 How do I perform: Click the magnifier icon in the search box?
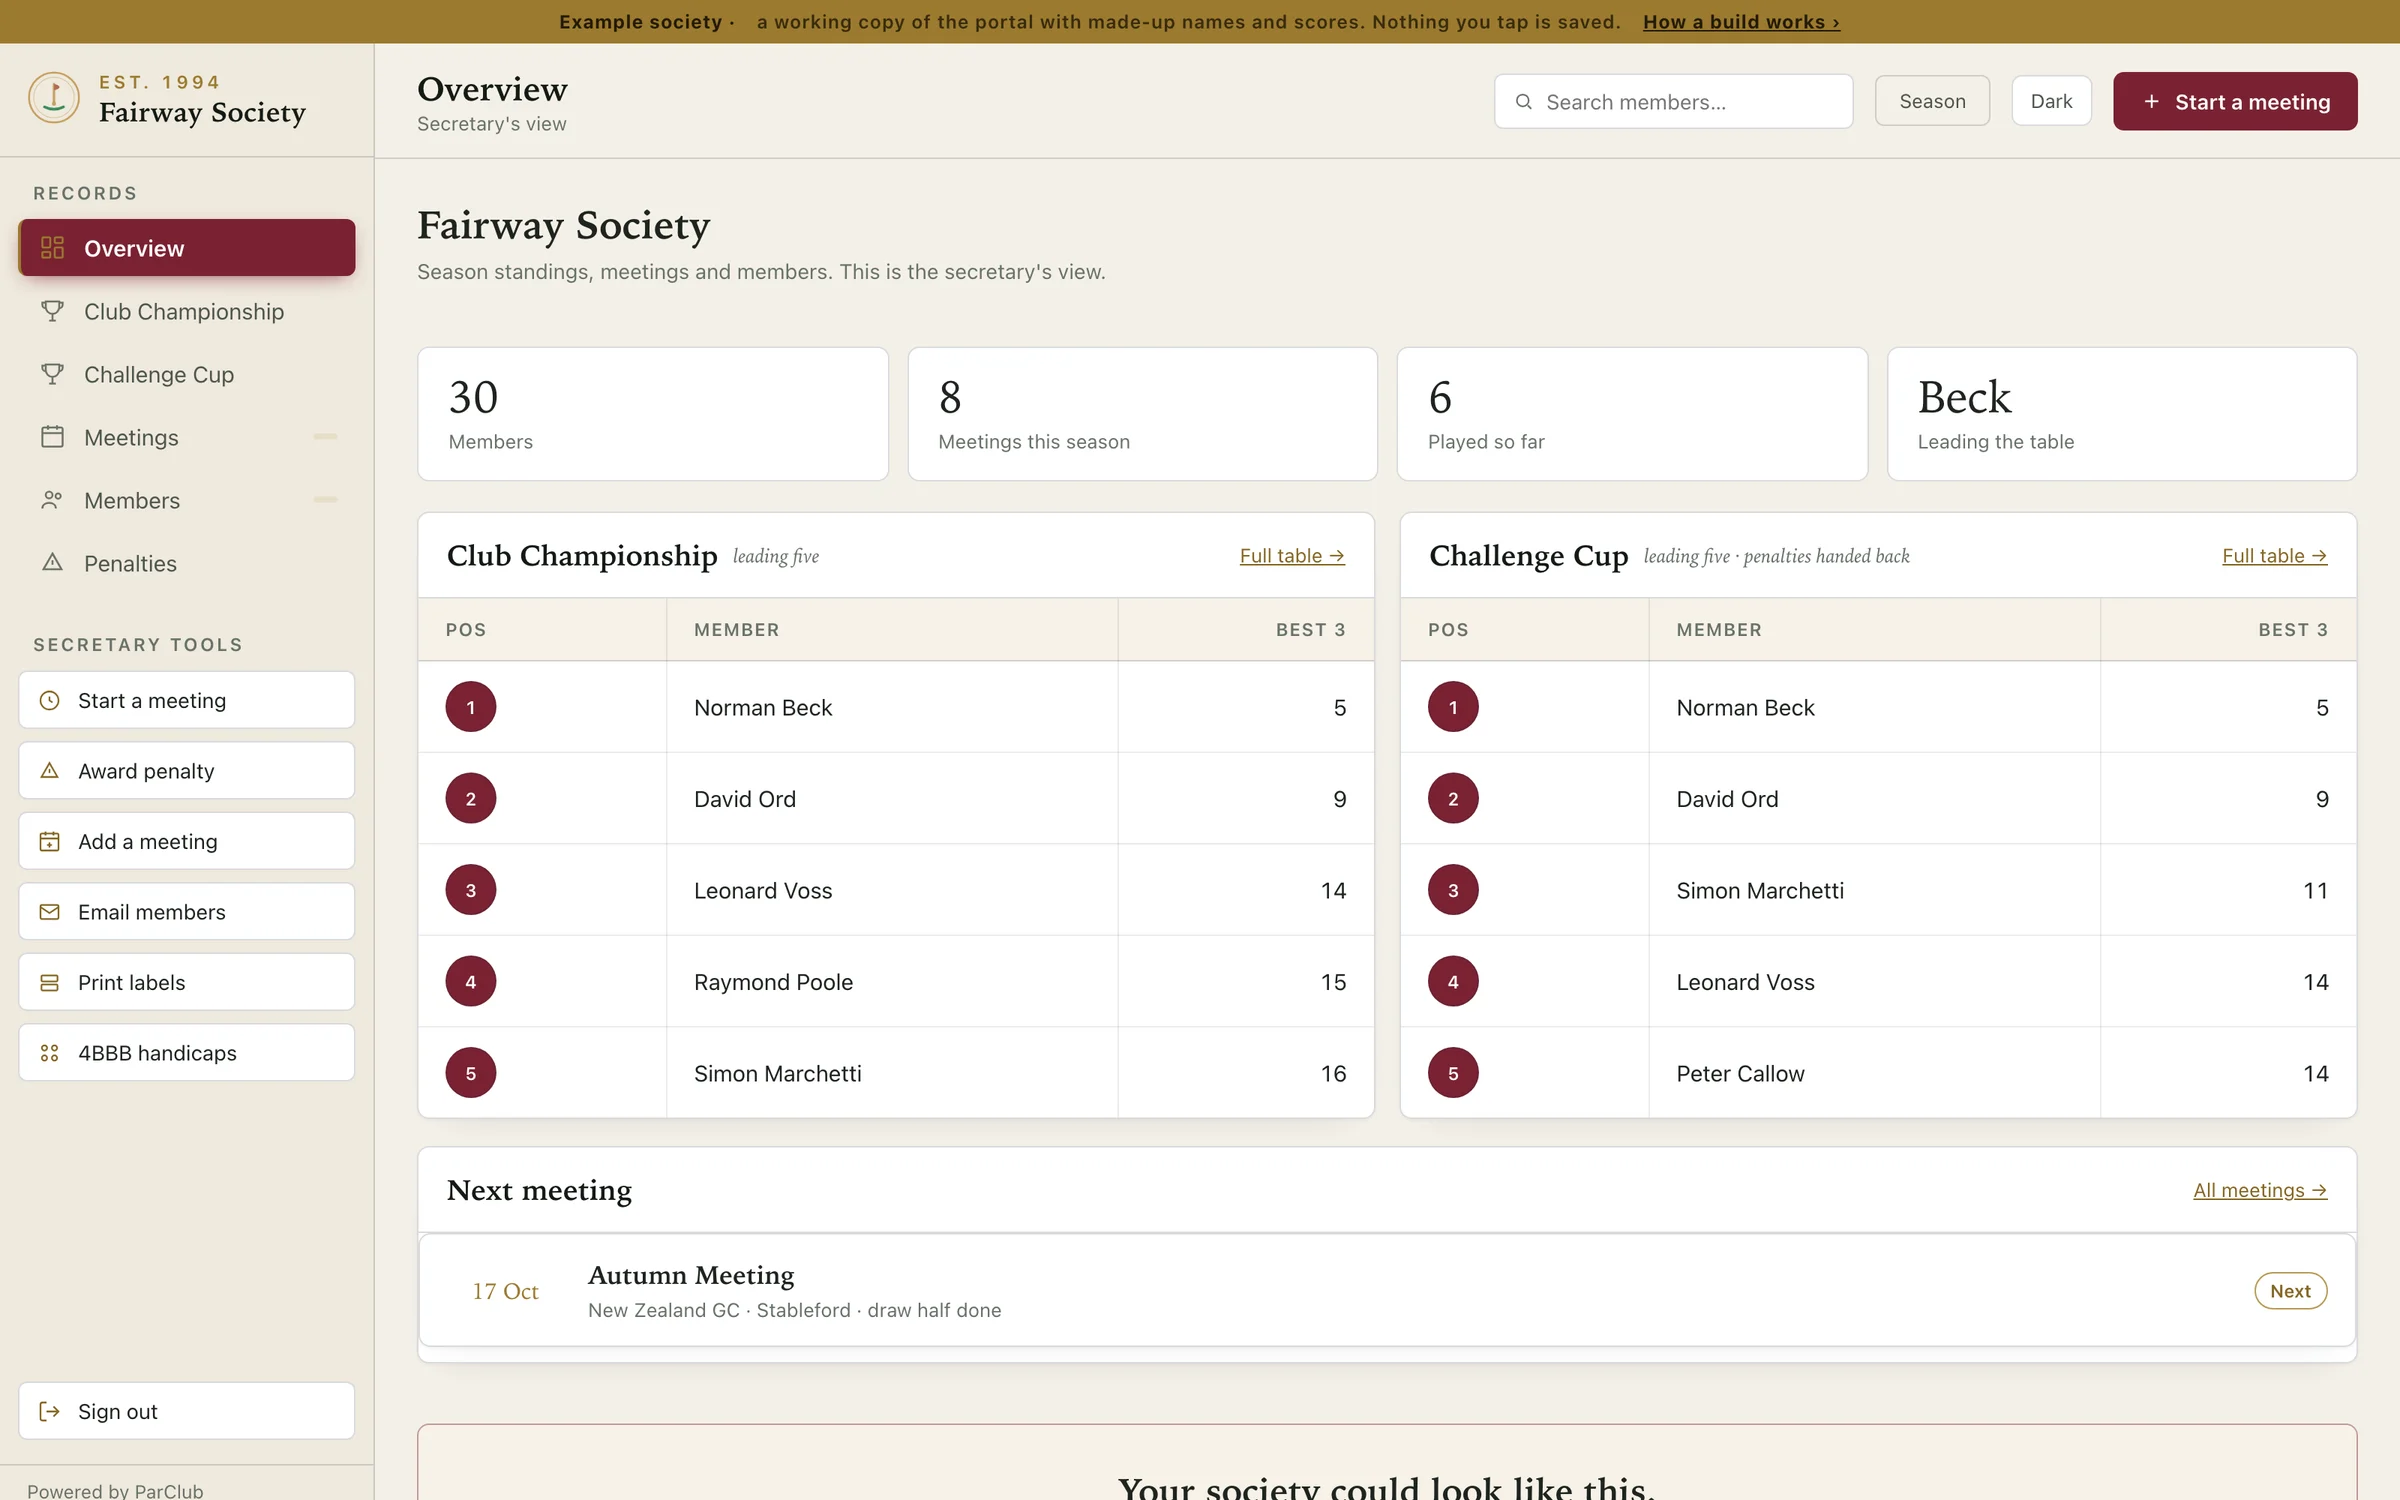point(1523,102)
